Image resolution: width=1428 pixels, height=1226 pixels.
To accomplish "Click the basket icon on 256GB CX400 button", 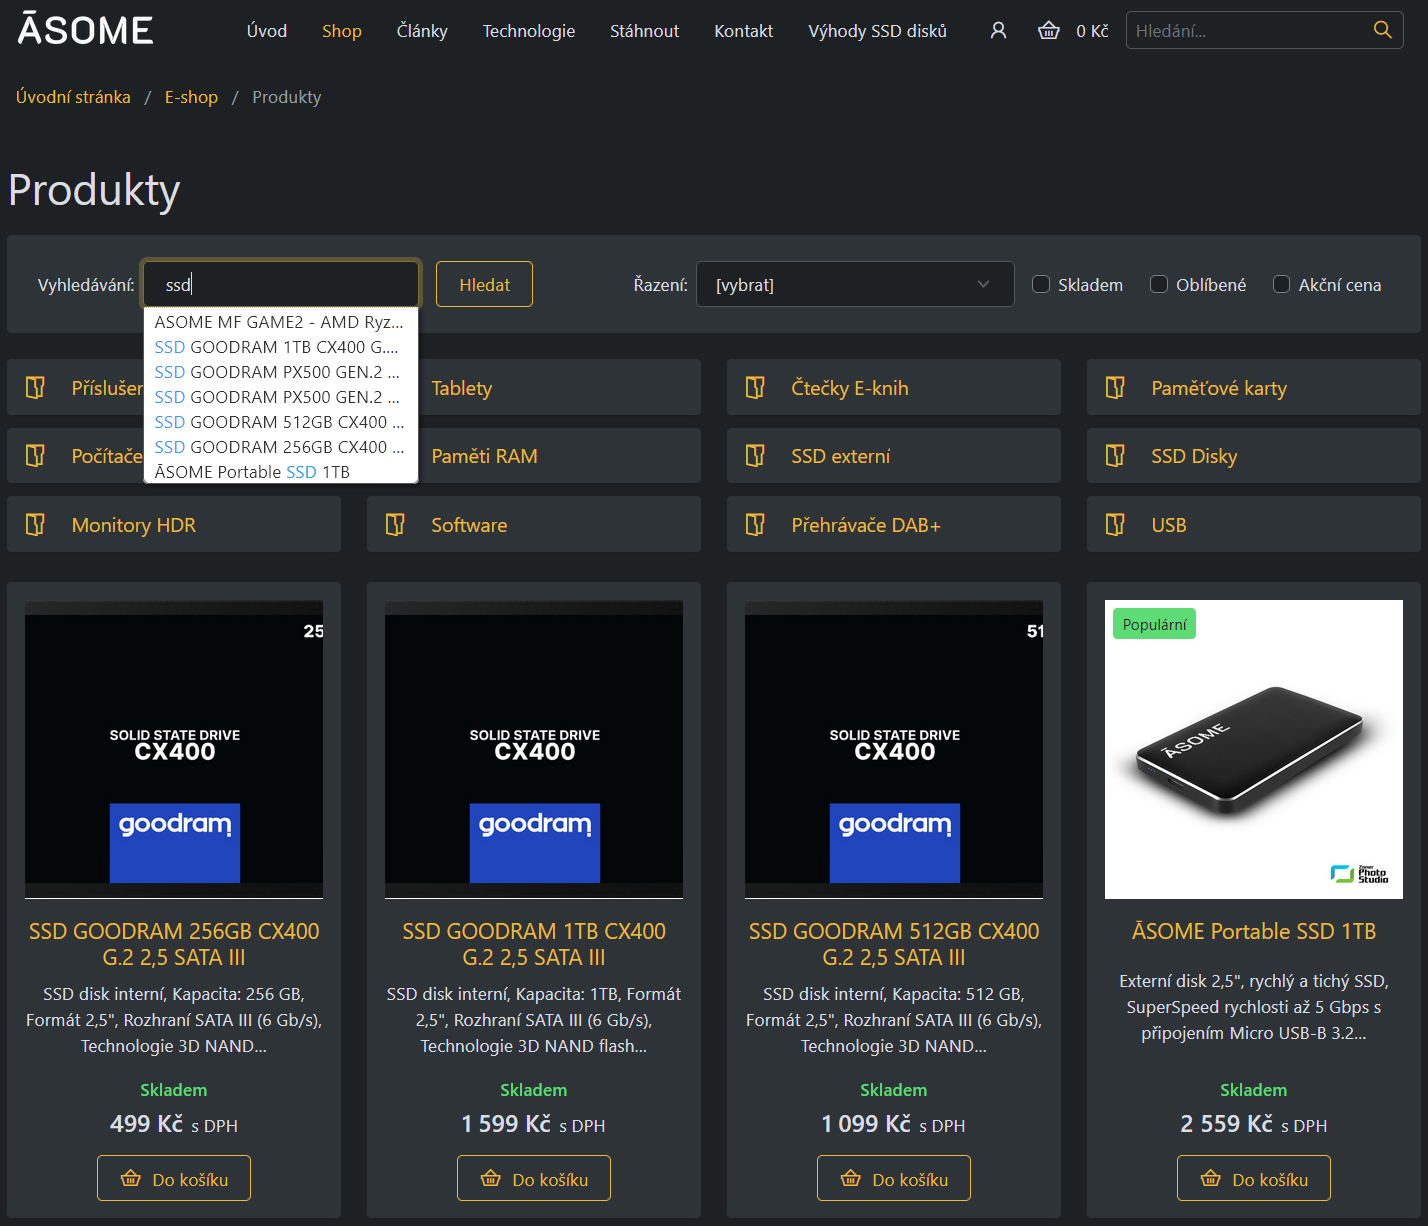I will click(131, 1179).
